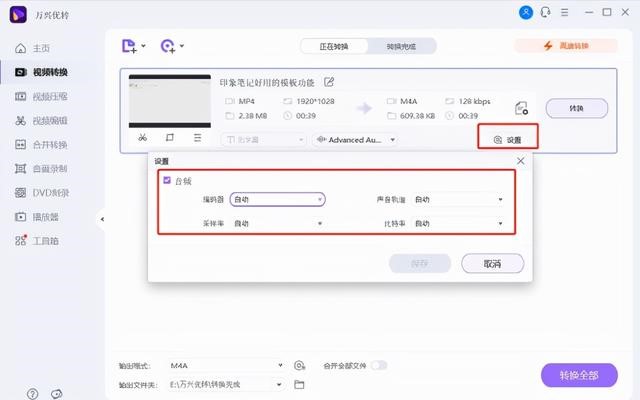Click the 转换 convert button
Screen dimensions: 640x400
[x=577, y=108]
